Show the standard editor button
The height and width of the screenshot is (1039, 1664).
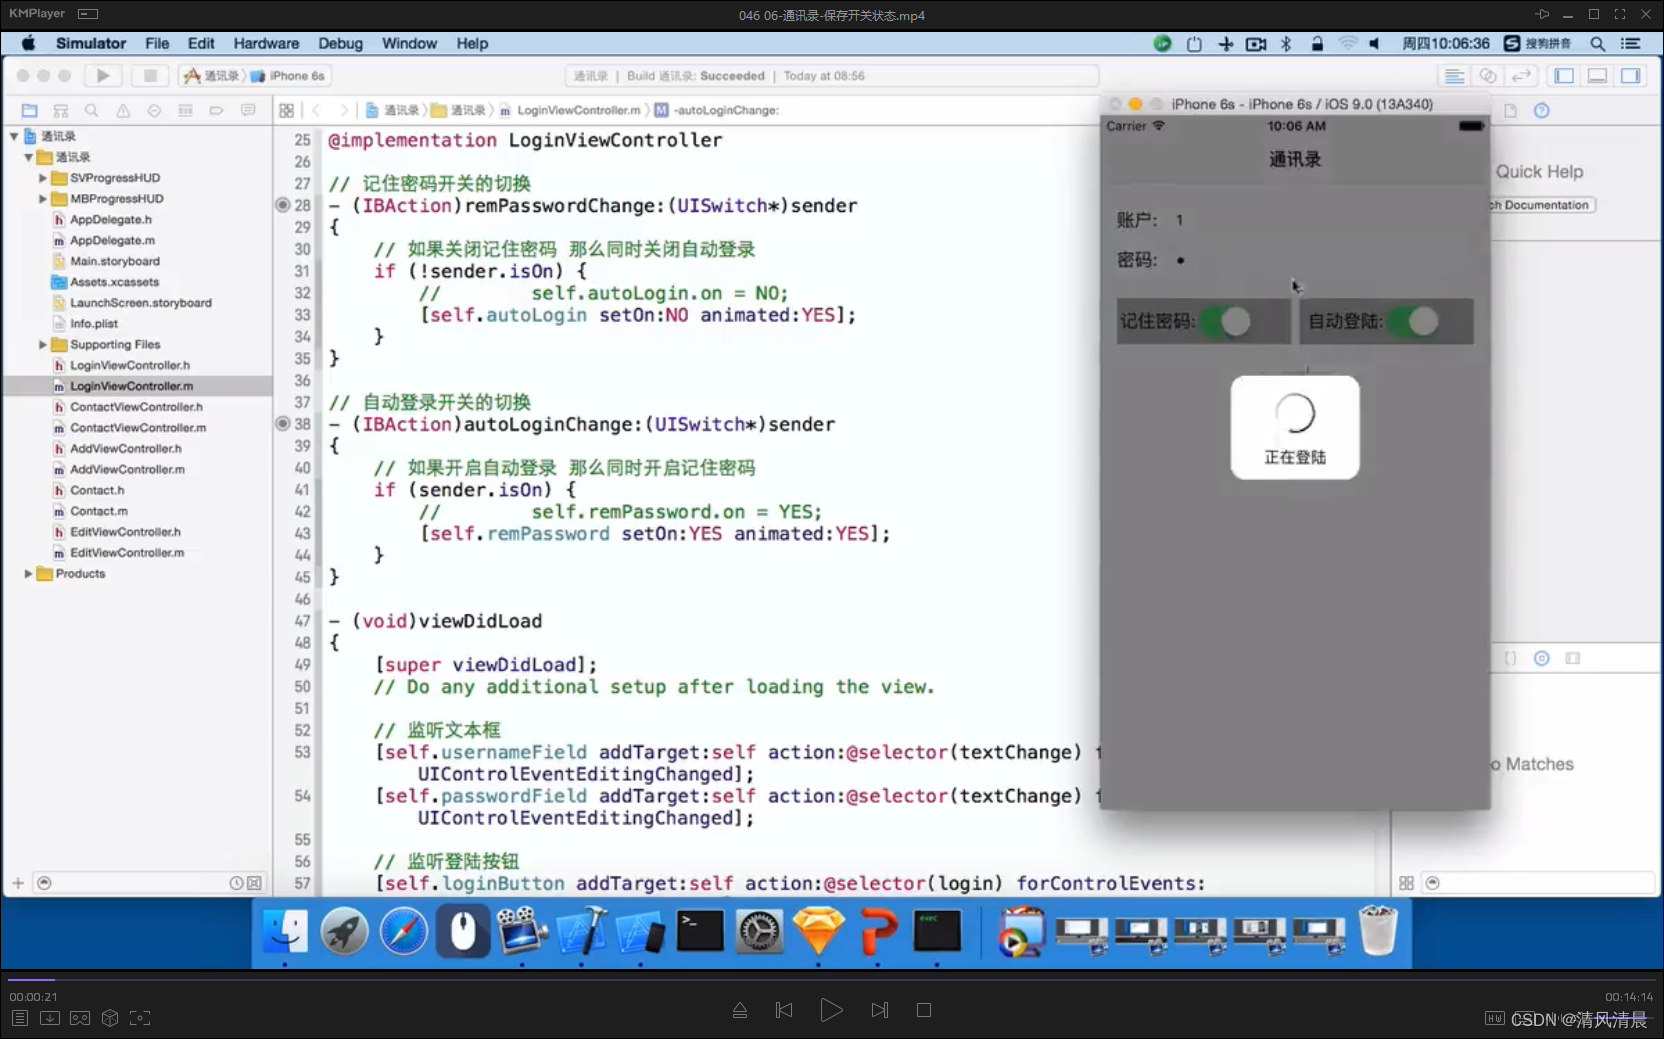pyautogui.click(x=1455, y=76)
